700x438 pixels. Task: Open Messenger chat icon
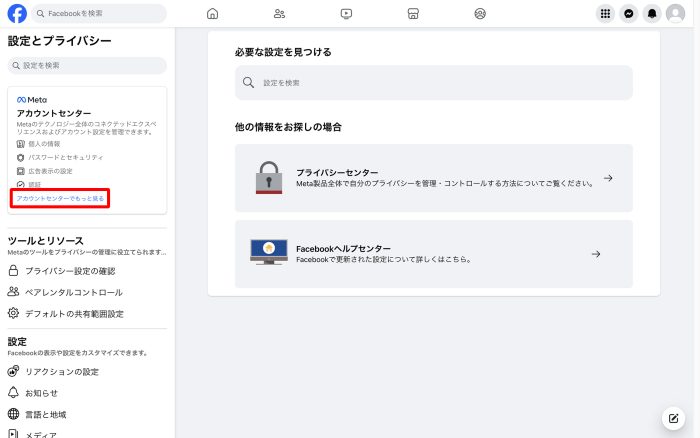629,14
